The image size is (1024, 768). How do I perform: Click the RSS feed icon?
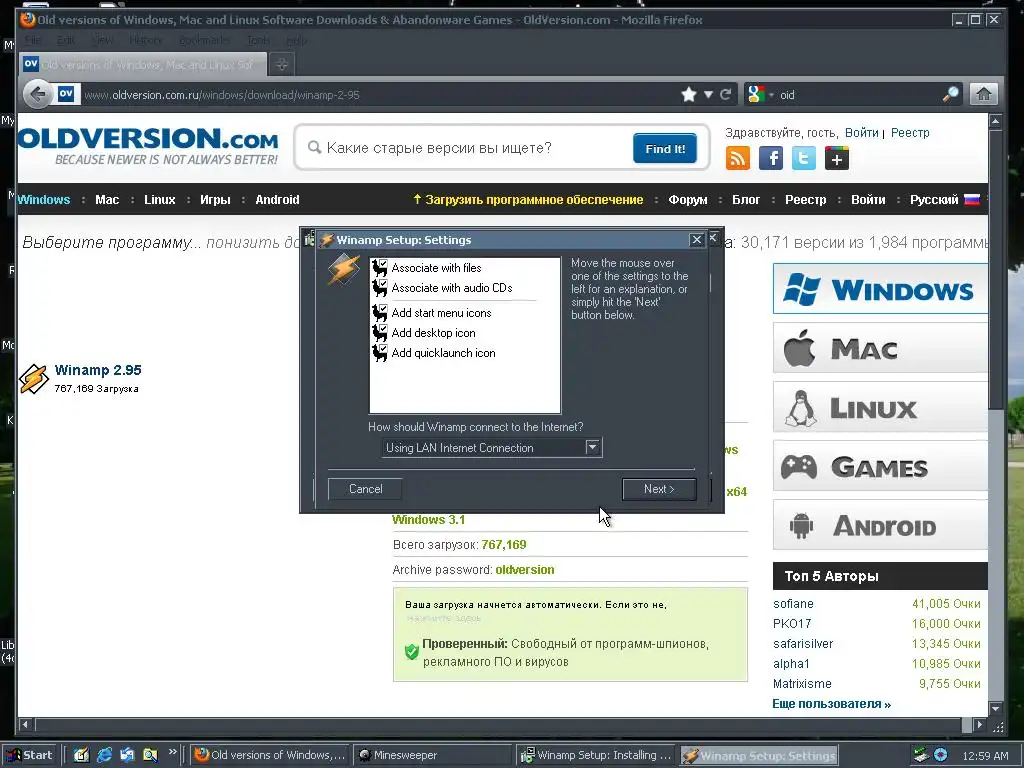pos(738,159)
